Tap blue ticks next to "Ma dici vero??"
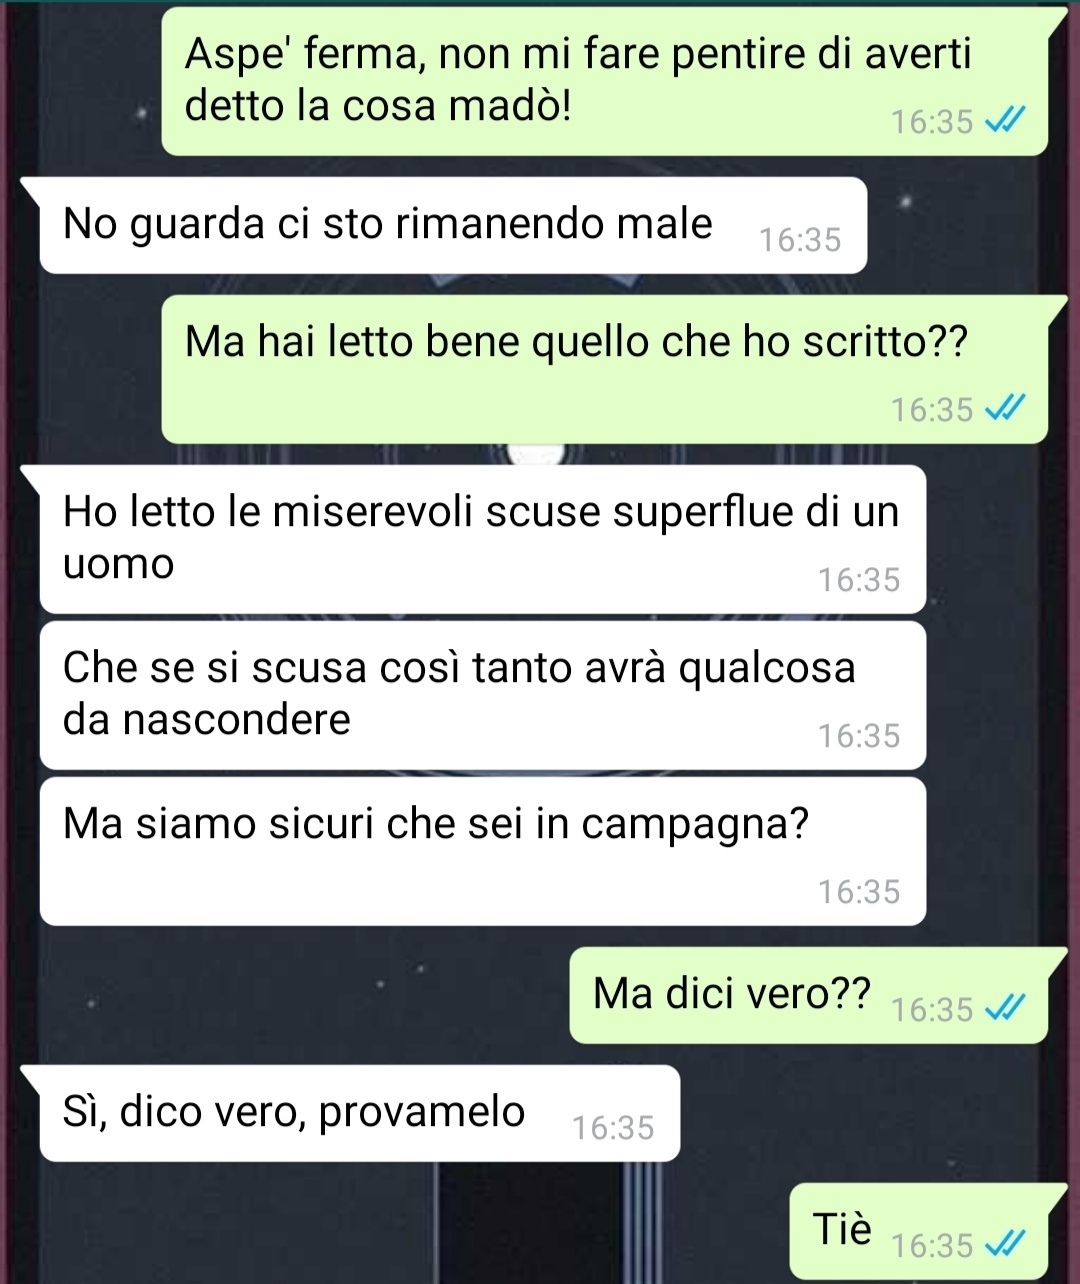 (1004, 1009)
